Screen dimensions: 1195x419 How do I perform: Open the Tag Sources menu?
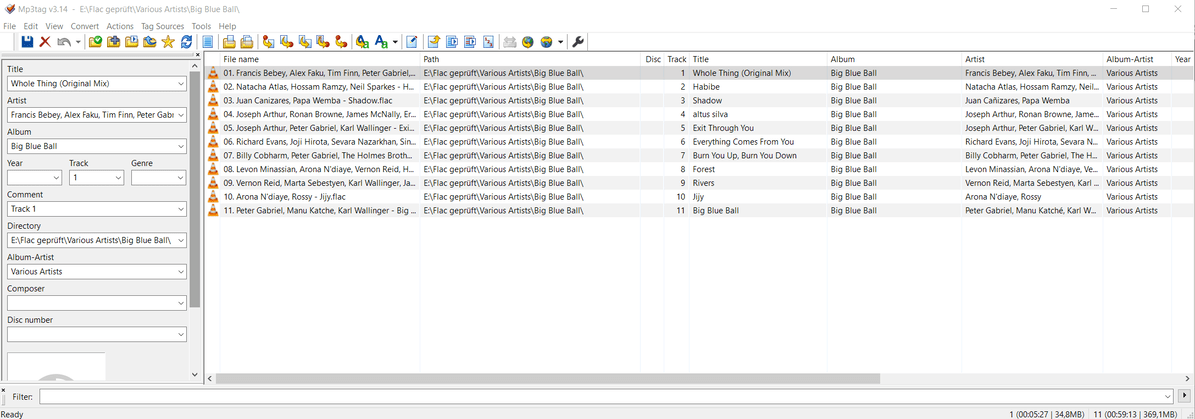pos(162,26)
